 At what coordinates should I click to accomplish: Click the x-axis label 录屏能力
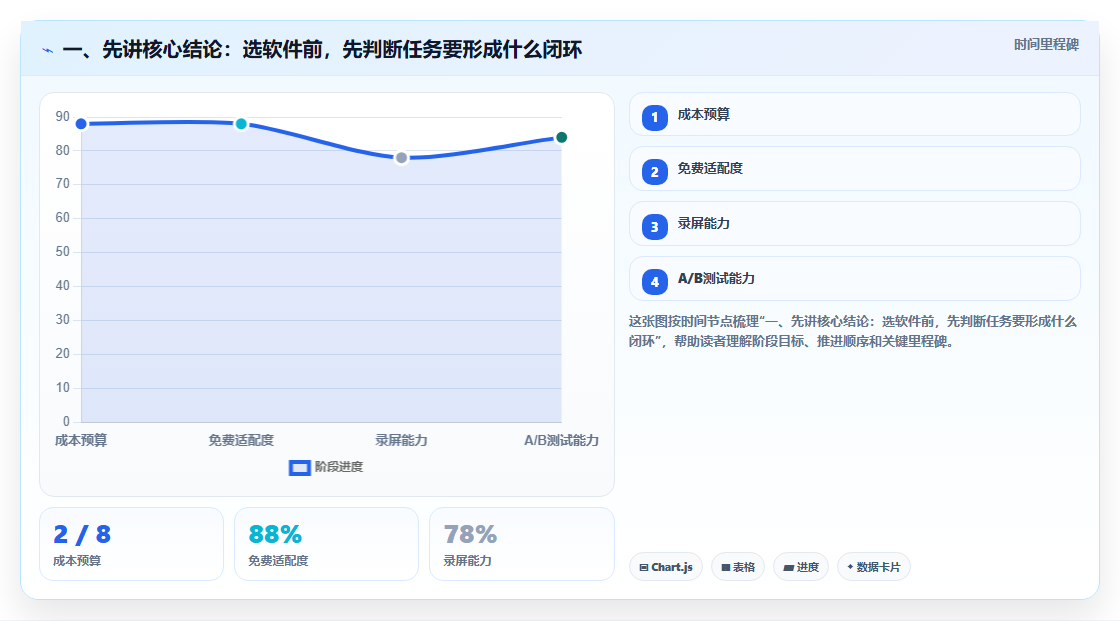401,440
